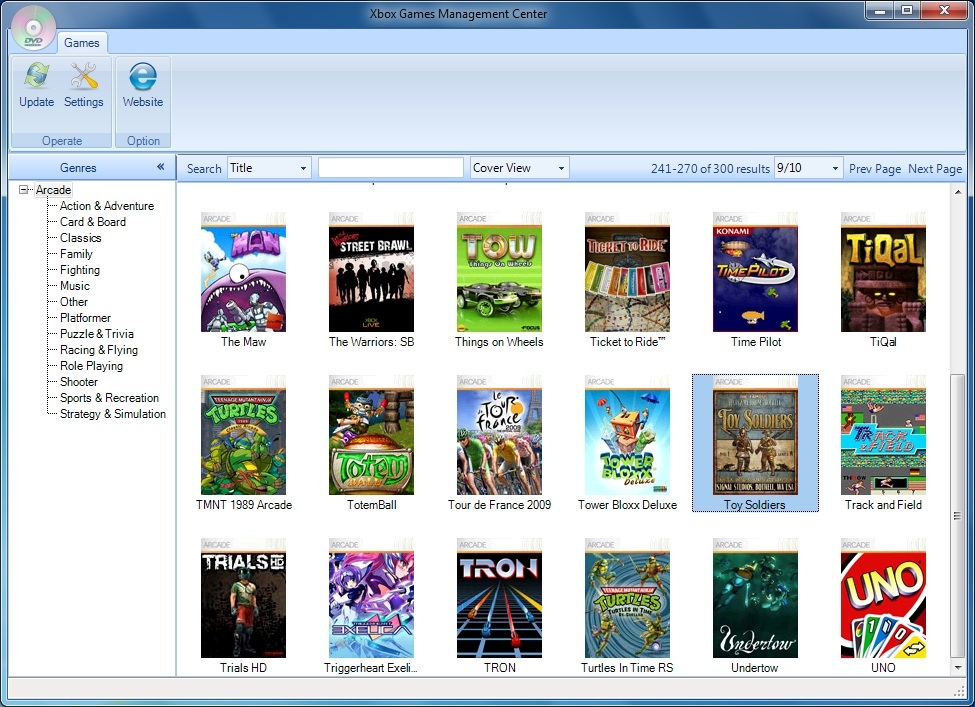Select the Triggerheart Exelica cover
This screenshot has width=975, height=707.
pos(371,598)
